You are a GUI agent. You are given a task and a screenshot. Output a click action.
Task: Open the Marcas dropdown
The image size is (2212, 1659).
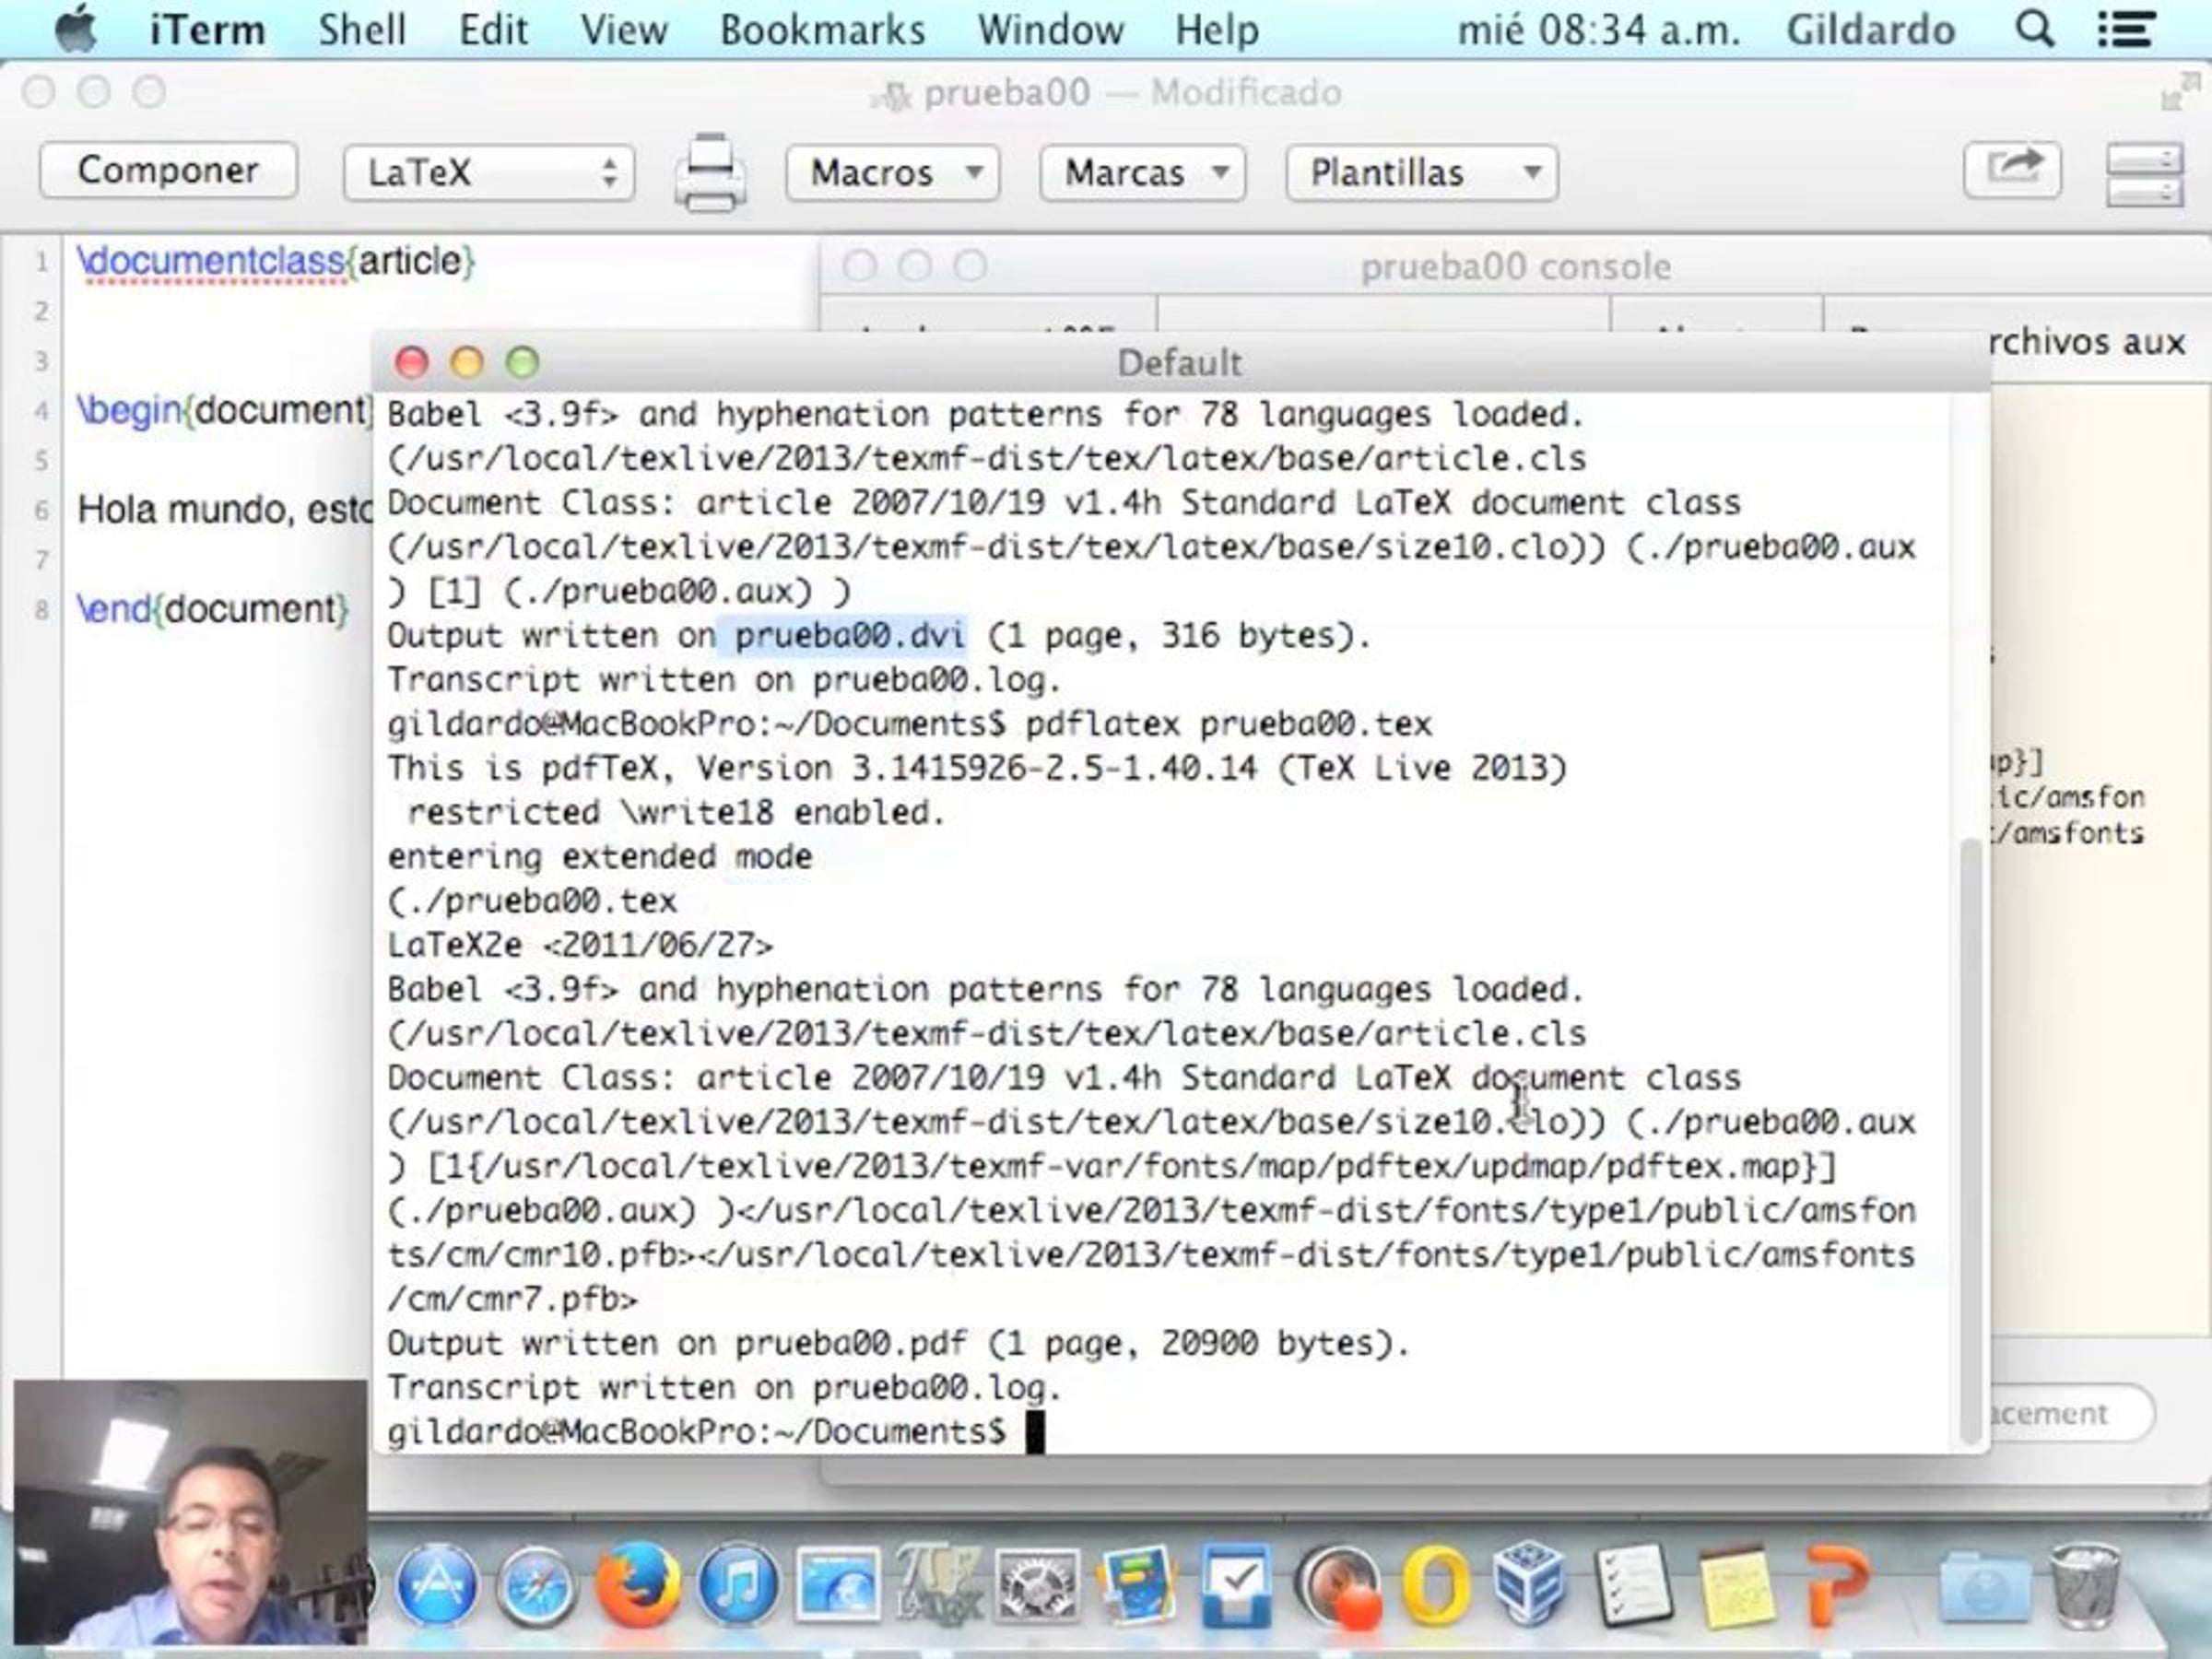(x=1142, y=173)
